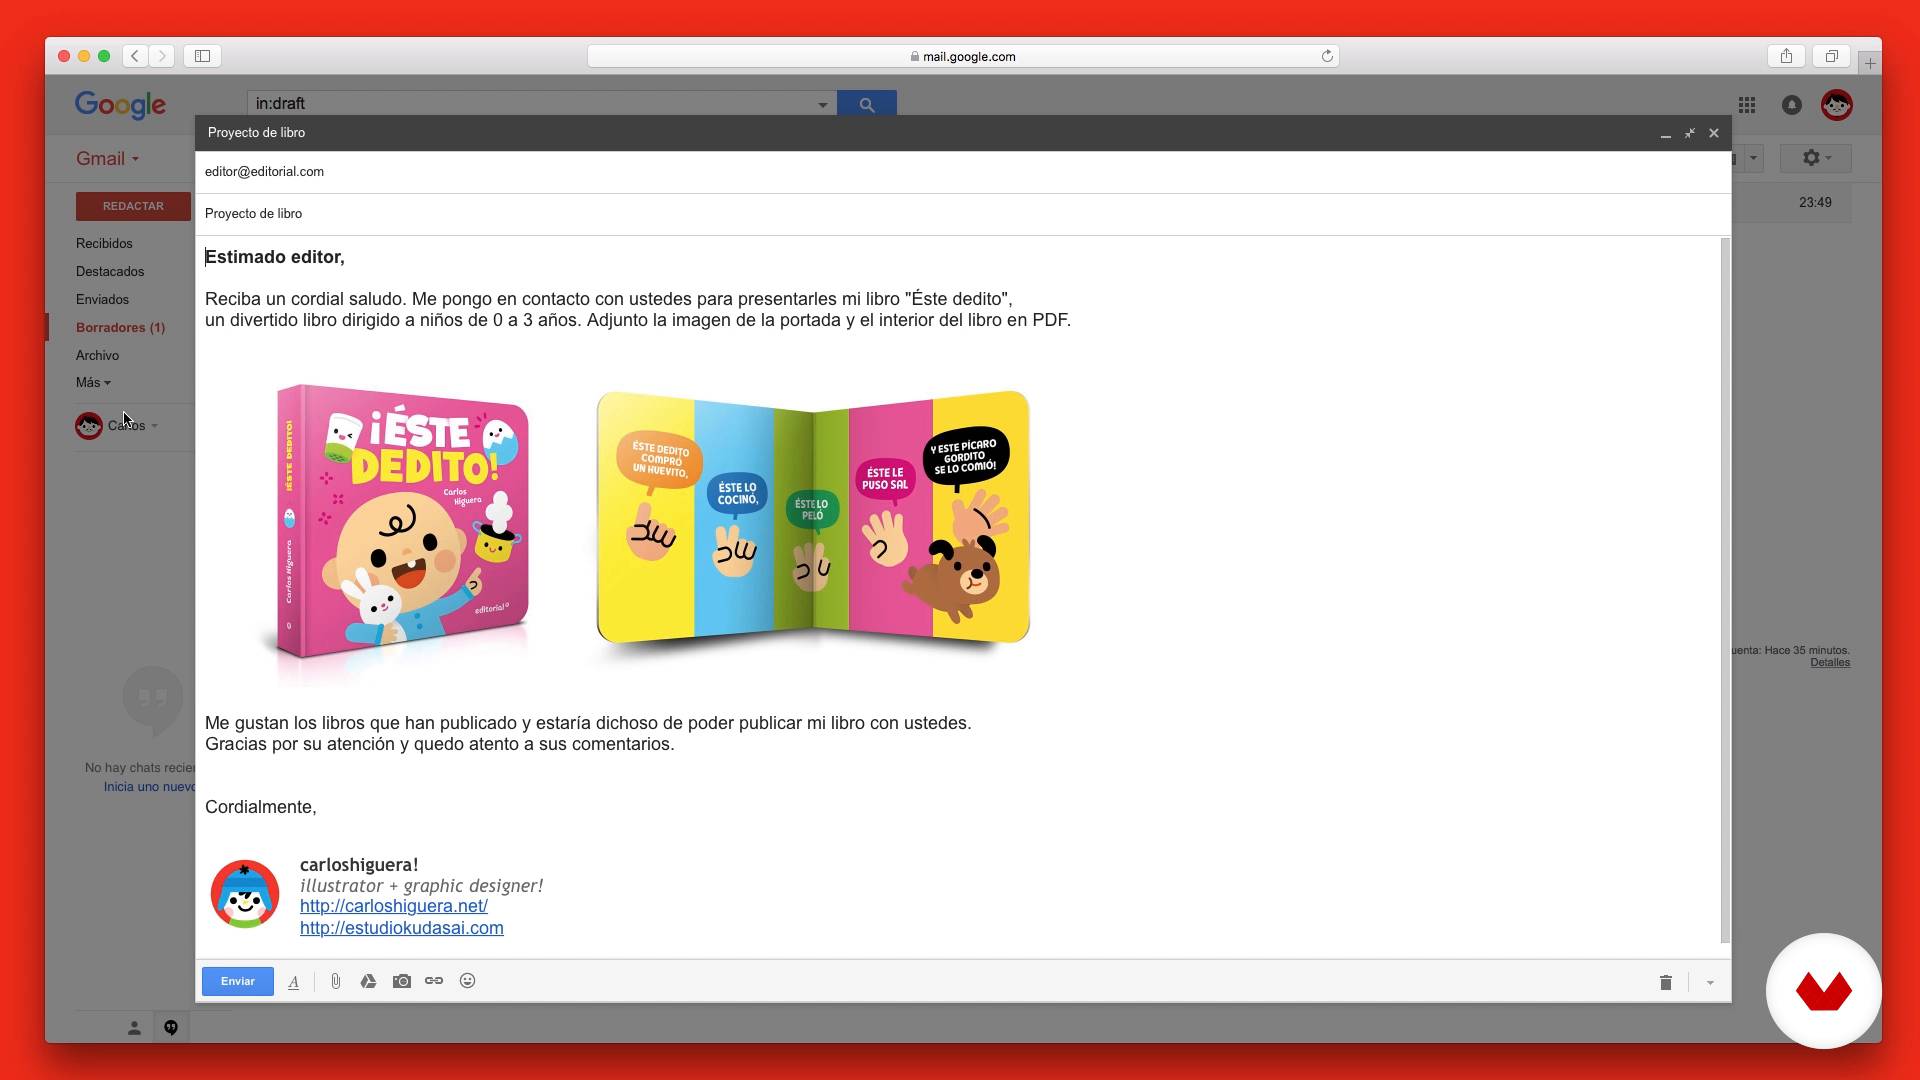
Task: Click the subject field Proyecto de libro
Action: (963, 214)
